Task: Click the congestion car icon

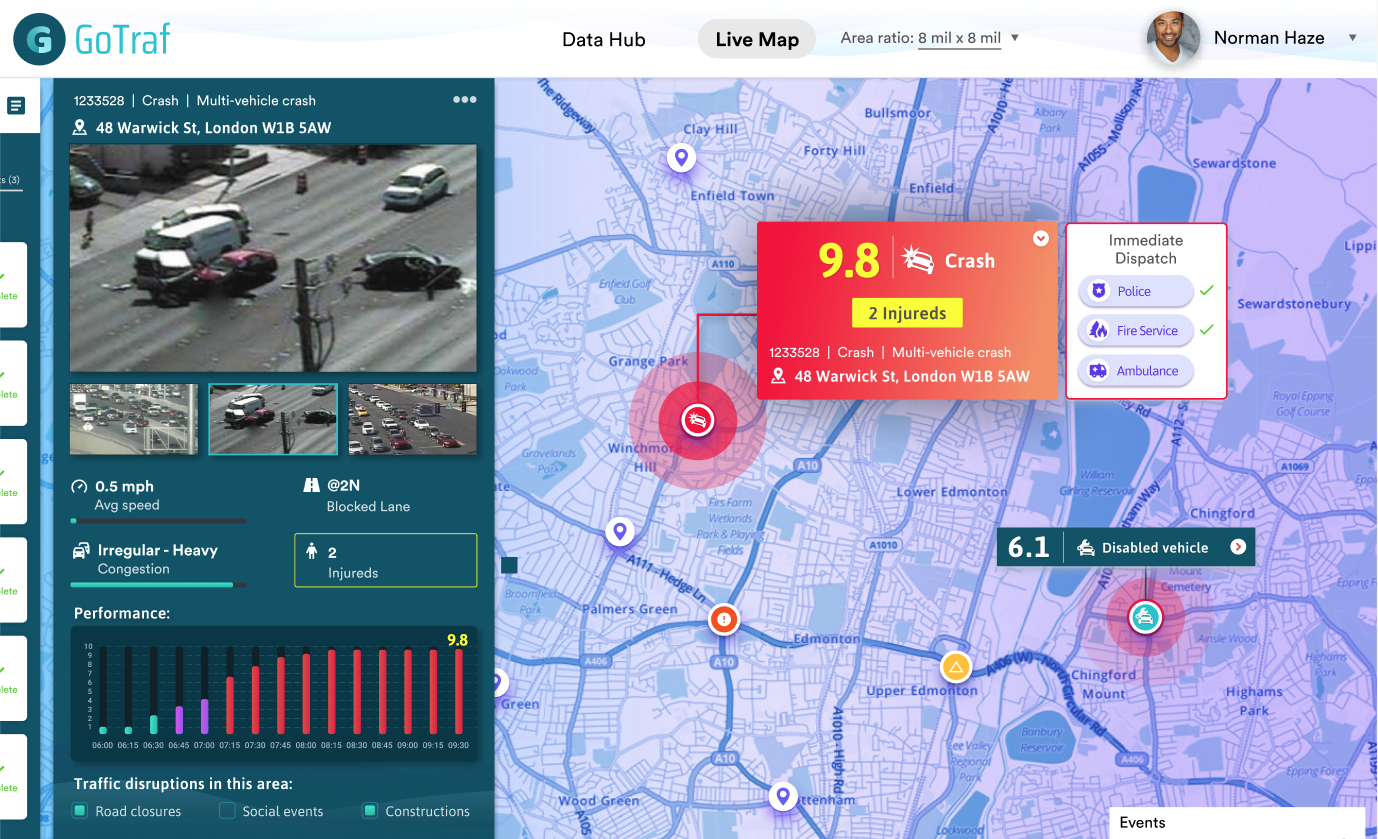Action: pyautogui.click(x=81, y=551)
